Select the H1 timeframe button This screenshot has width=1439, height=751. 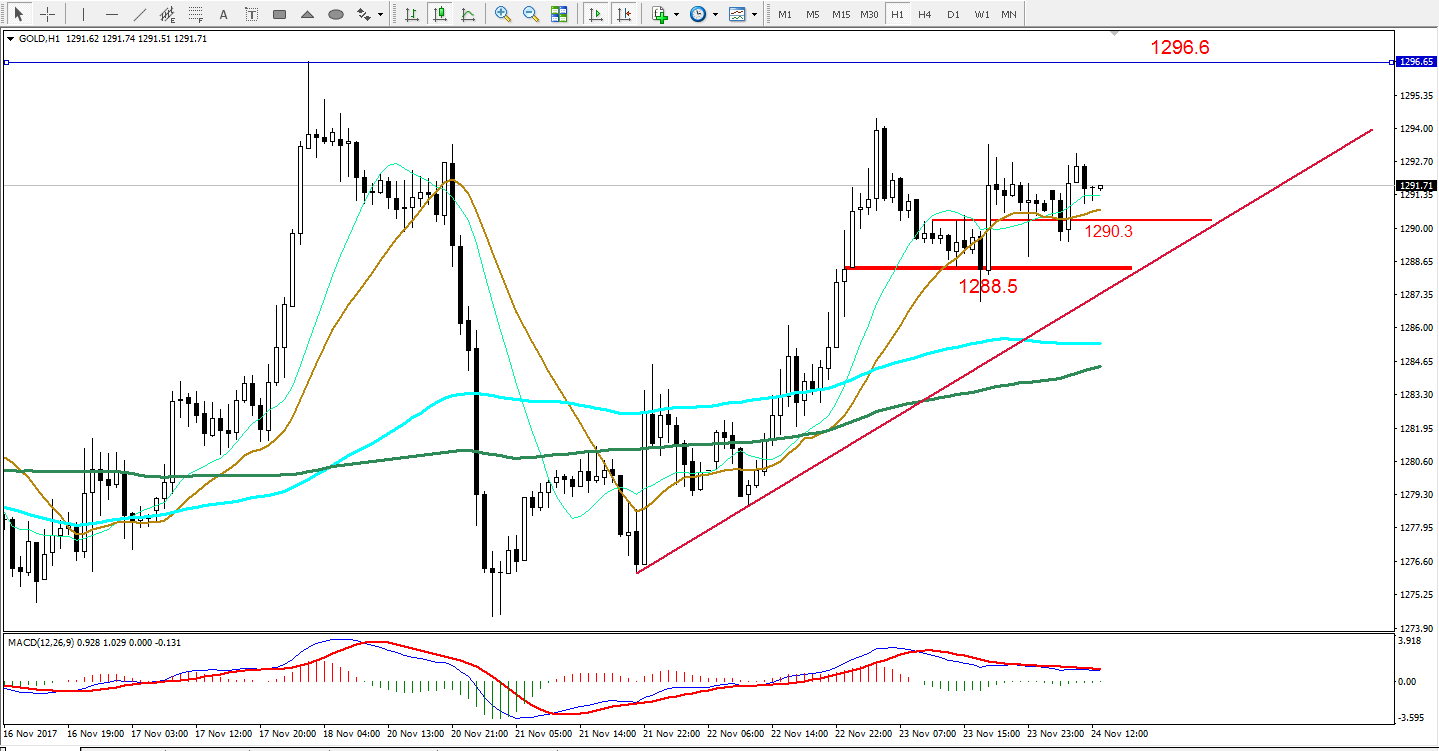pyautogui.click(x=897, y=15)
